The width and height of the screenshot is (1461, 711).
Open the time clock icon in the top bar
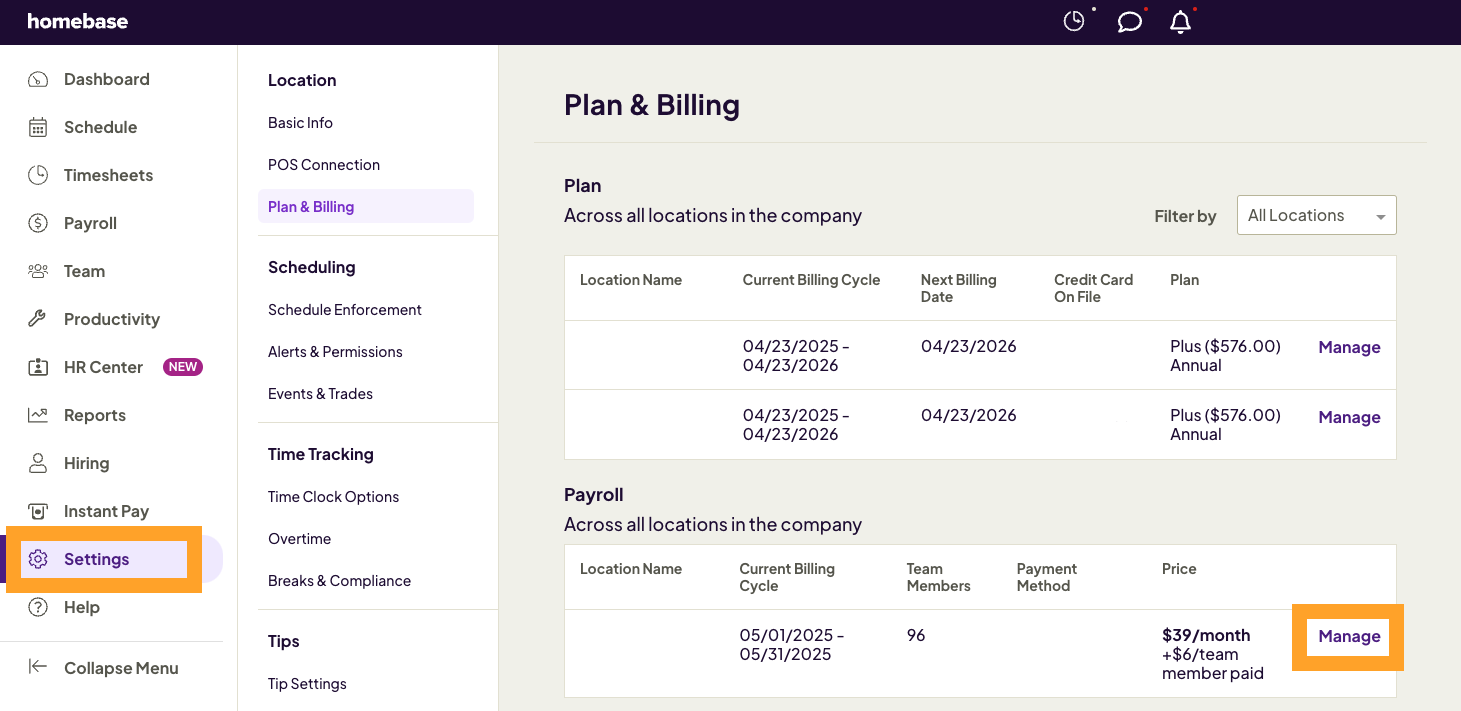(x=1073, y=21)
